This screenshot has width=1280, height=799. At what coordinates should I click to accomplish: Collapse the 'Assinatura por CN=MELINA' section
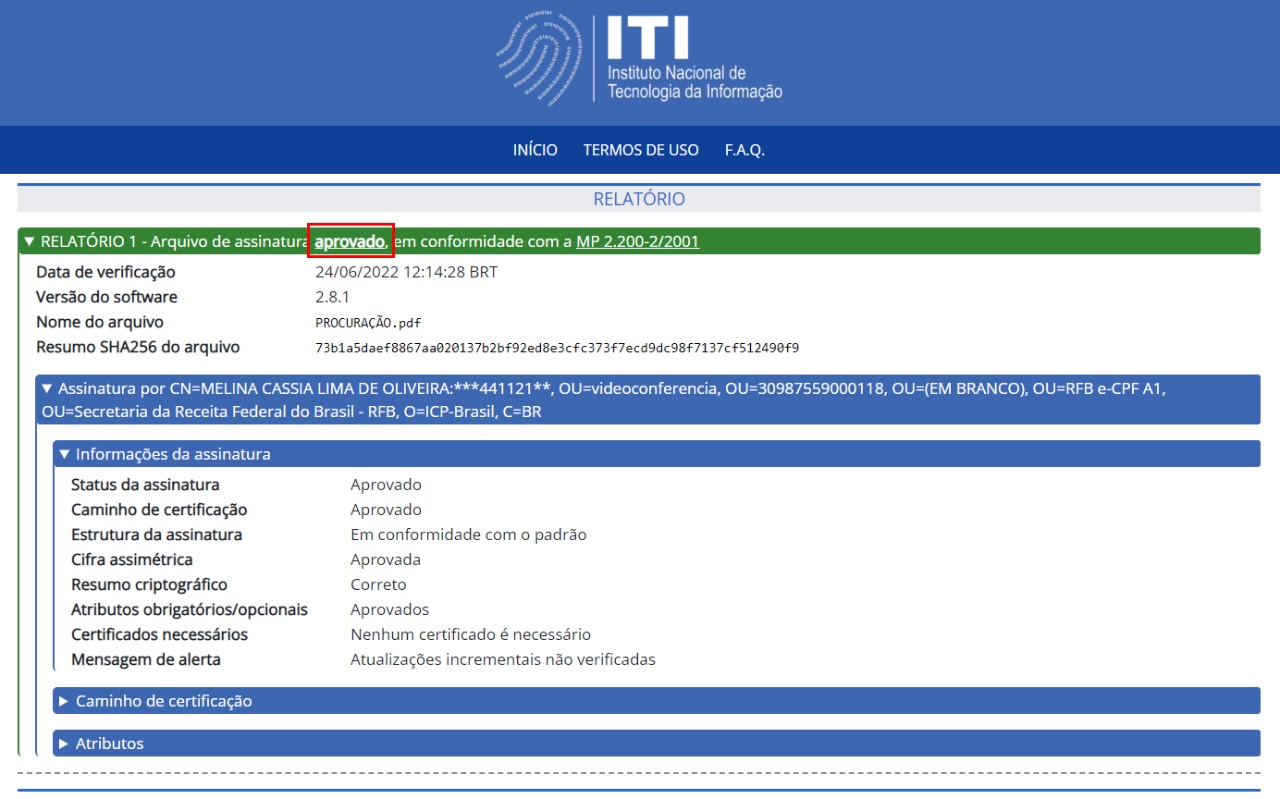tap(47, 388)
